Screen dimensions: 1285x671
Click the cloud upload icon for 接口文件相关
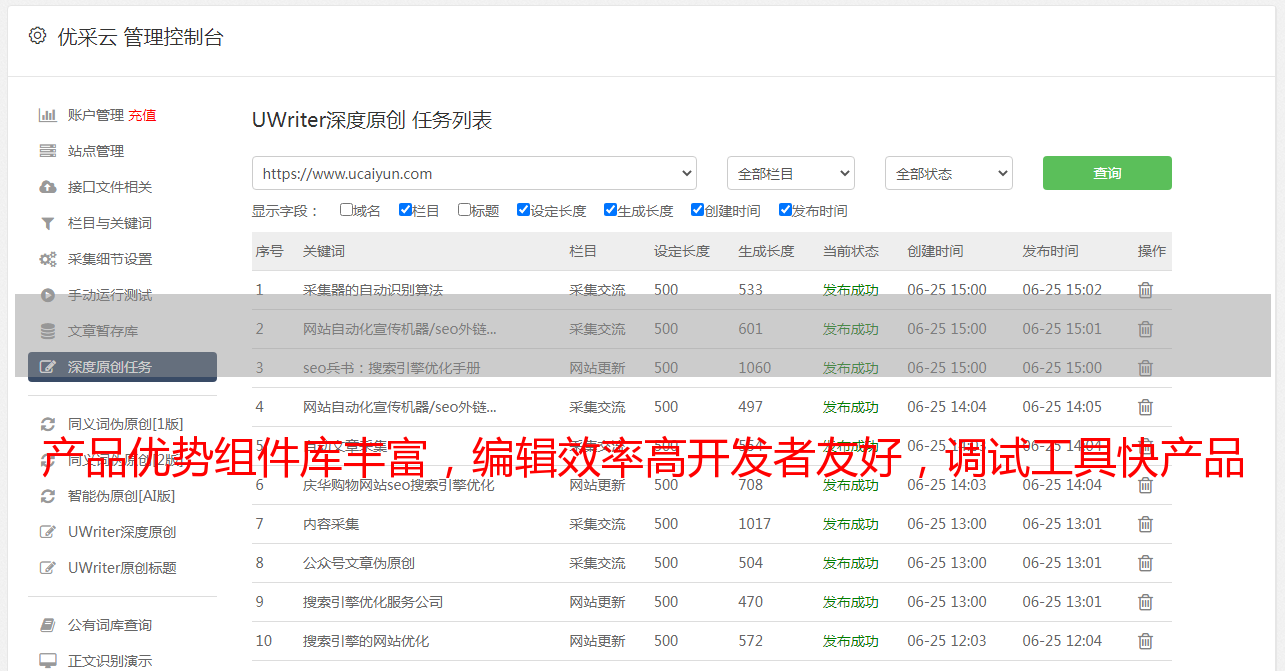point(47,187)
